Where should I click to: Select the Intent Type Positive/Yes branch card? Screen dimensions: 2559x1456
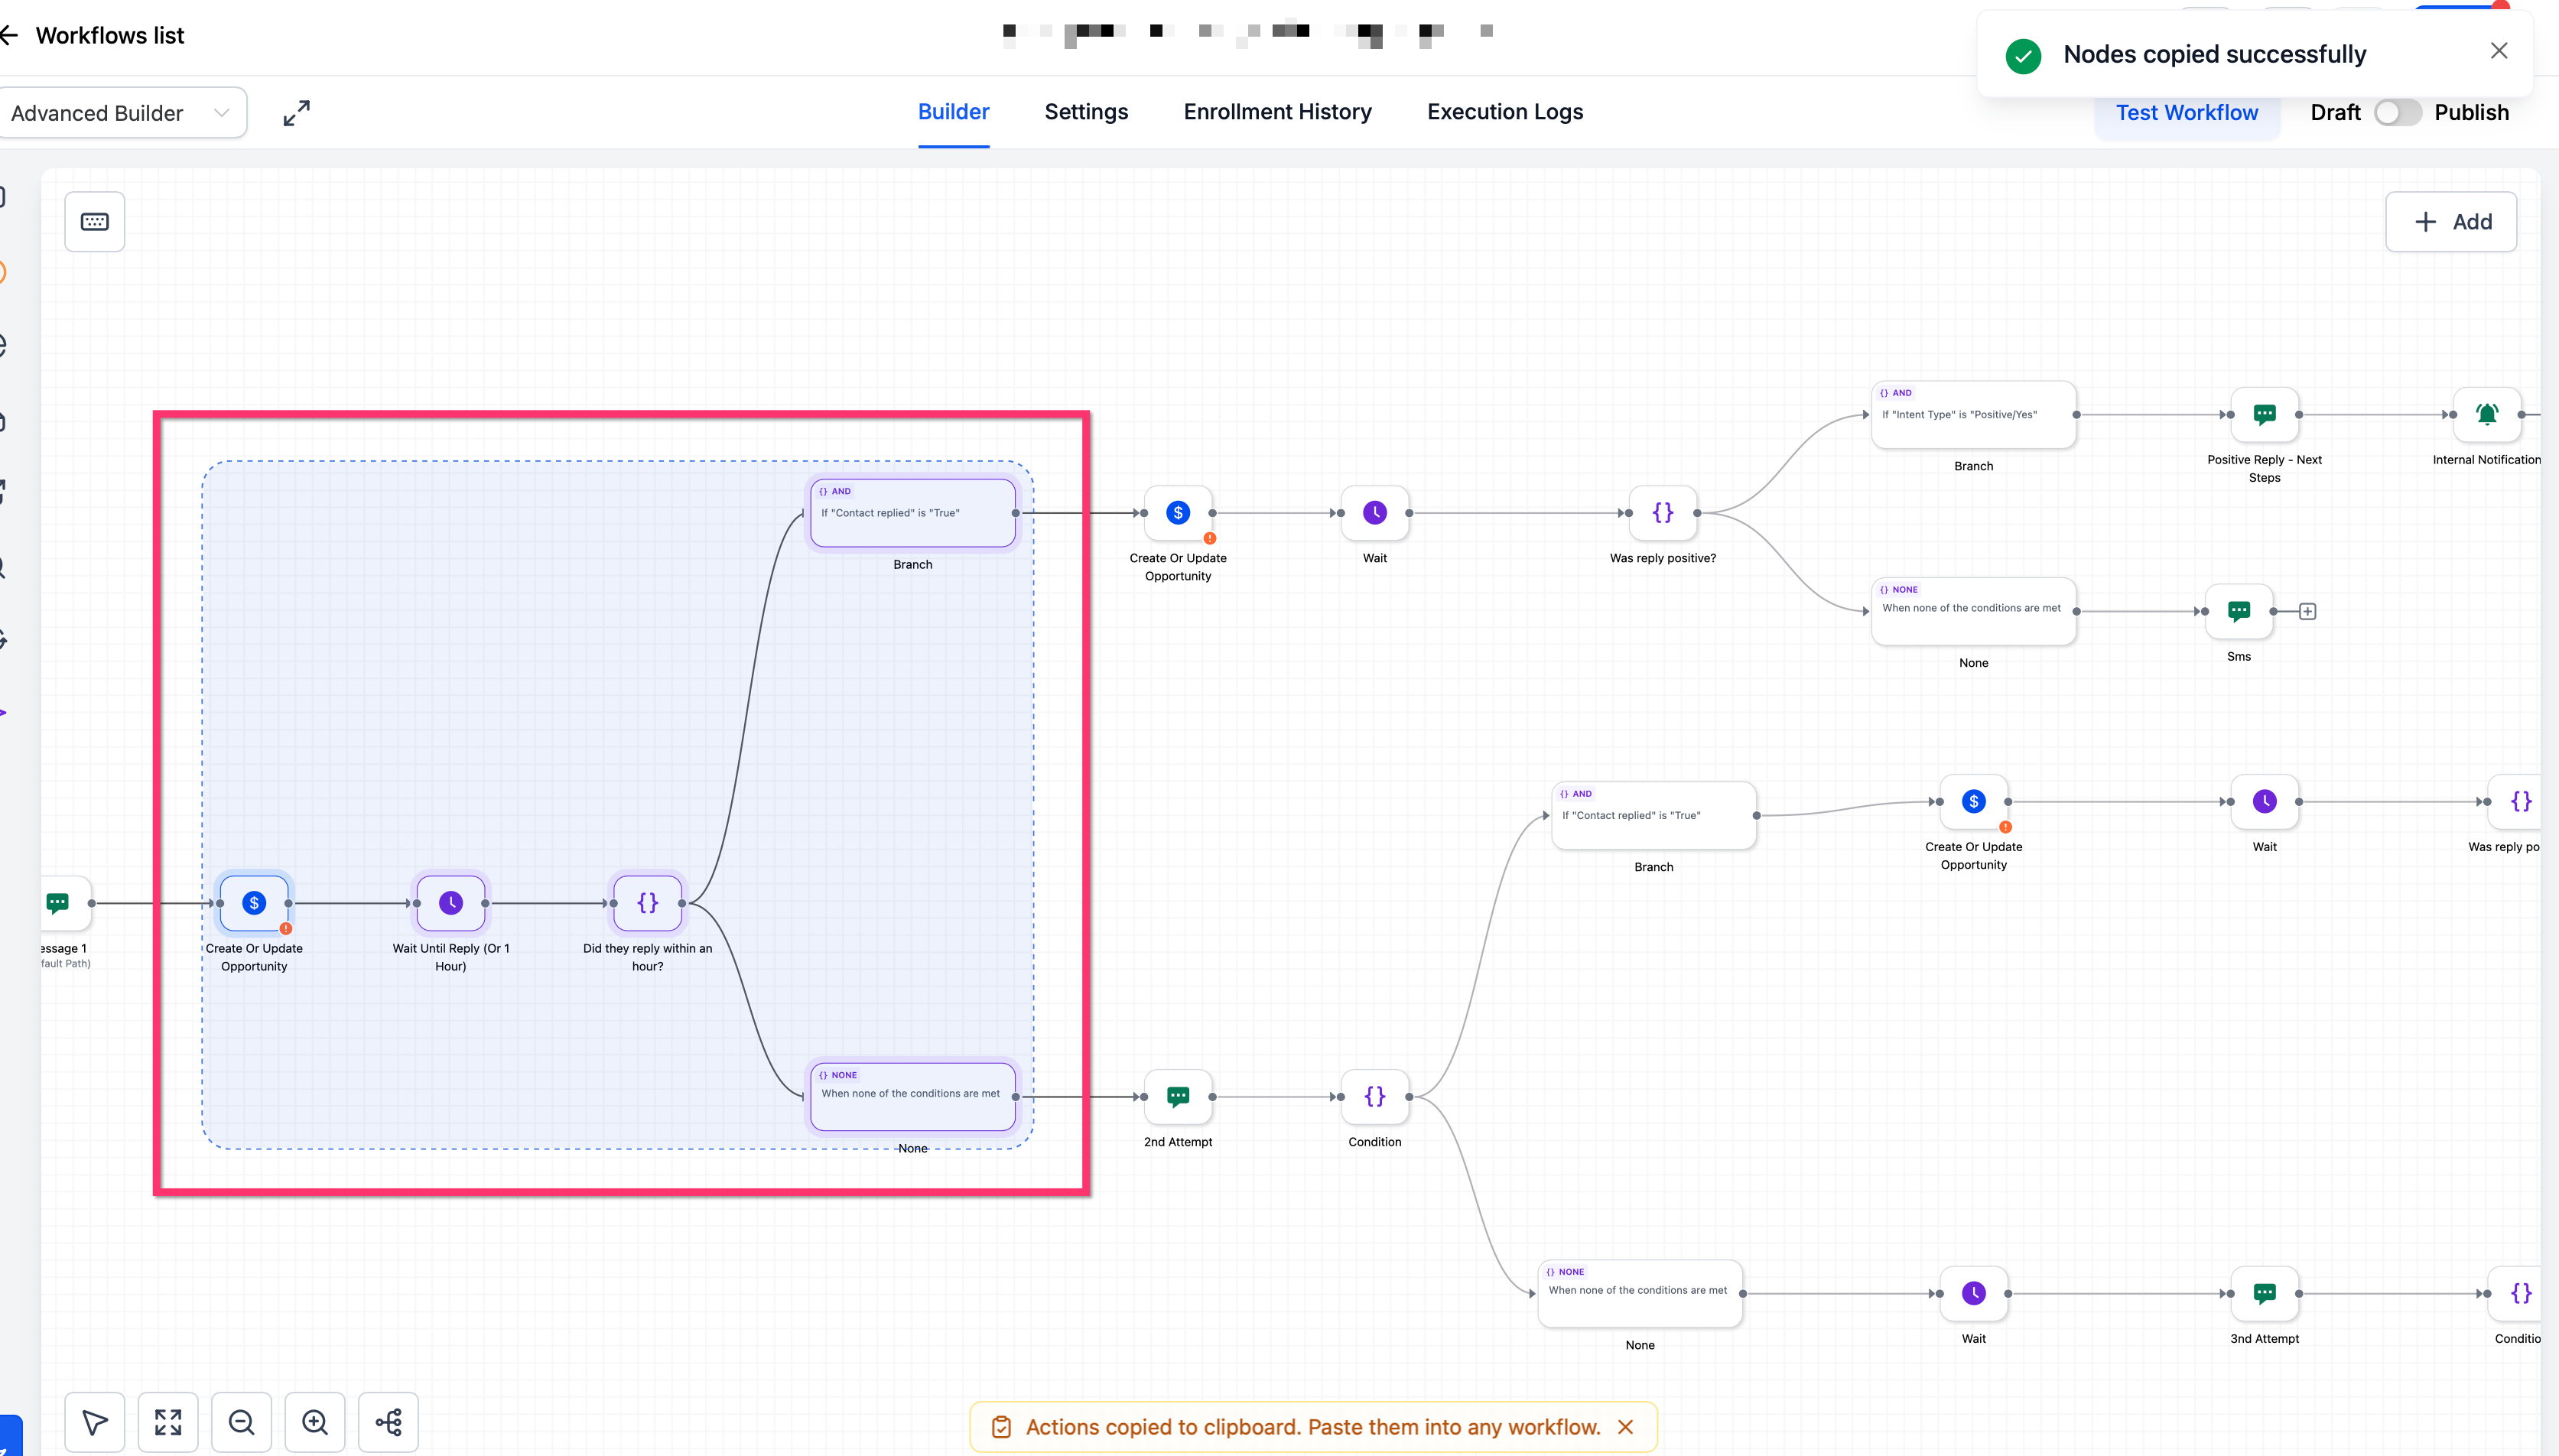1973,415
